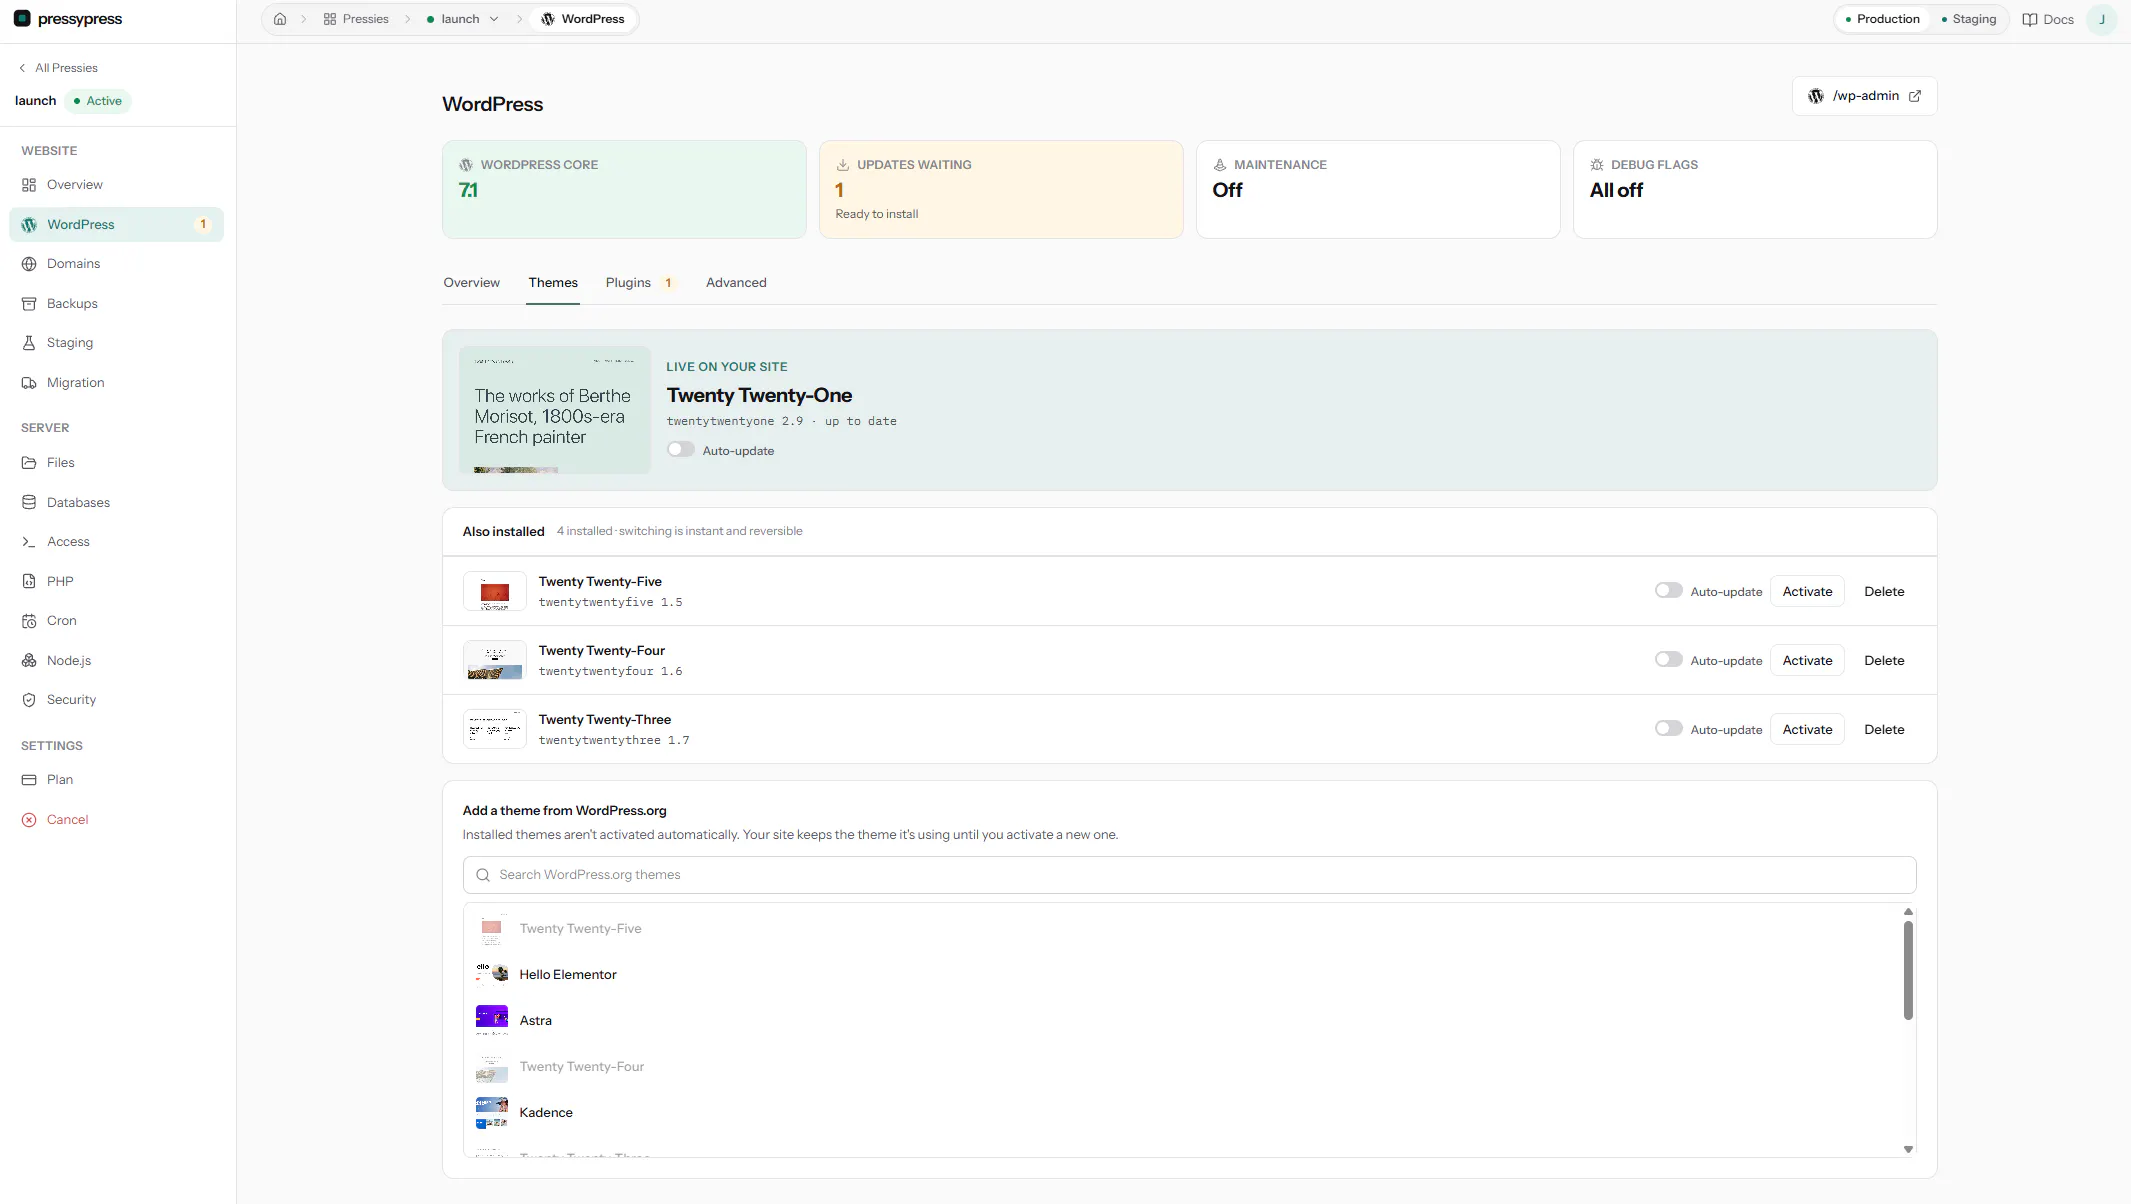Enable auto-update for Twenty Twenty-Three
Image resolution: width=2131 pixels, height=1204 pixels.
point(1669,729)
